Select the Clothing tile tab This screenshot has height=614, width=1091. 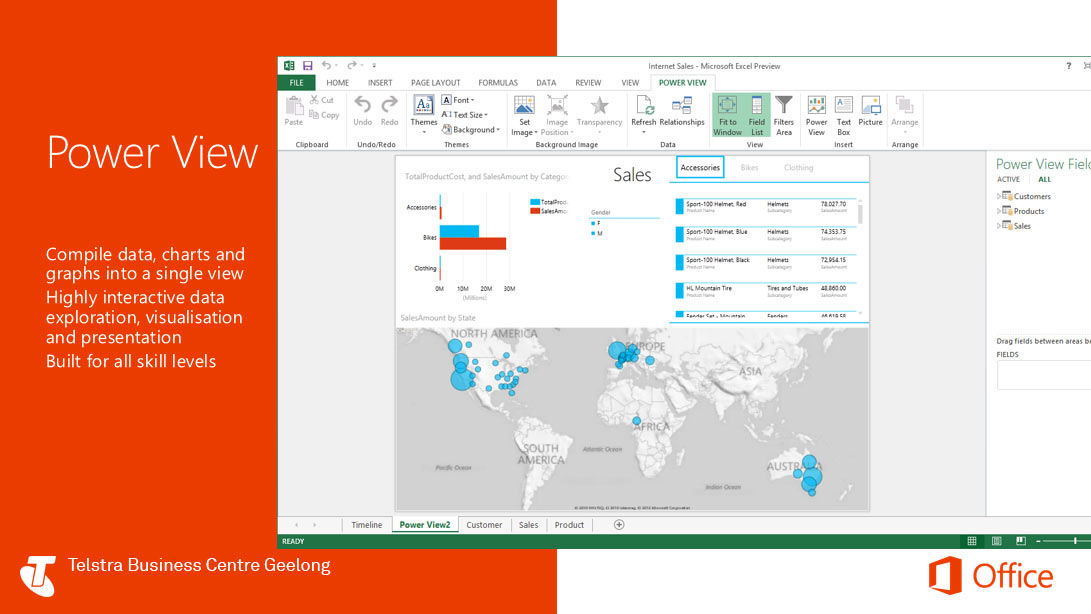(x=798, y=167)
